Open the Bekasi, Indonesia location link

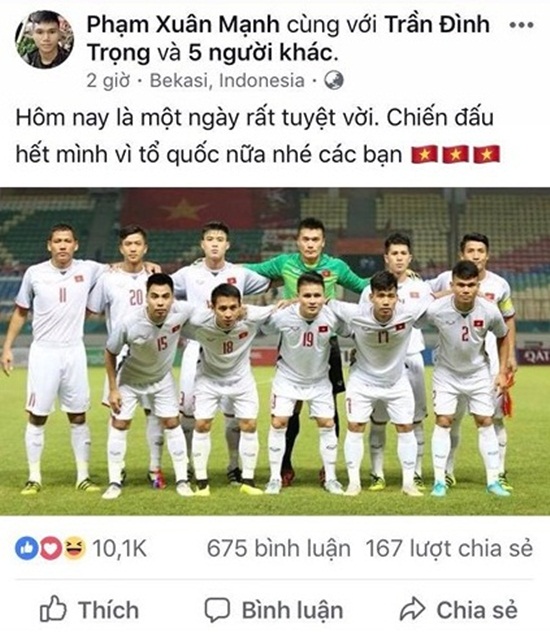(x=227, y=81)
